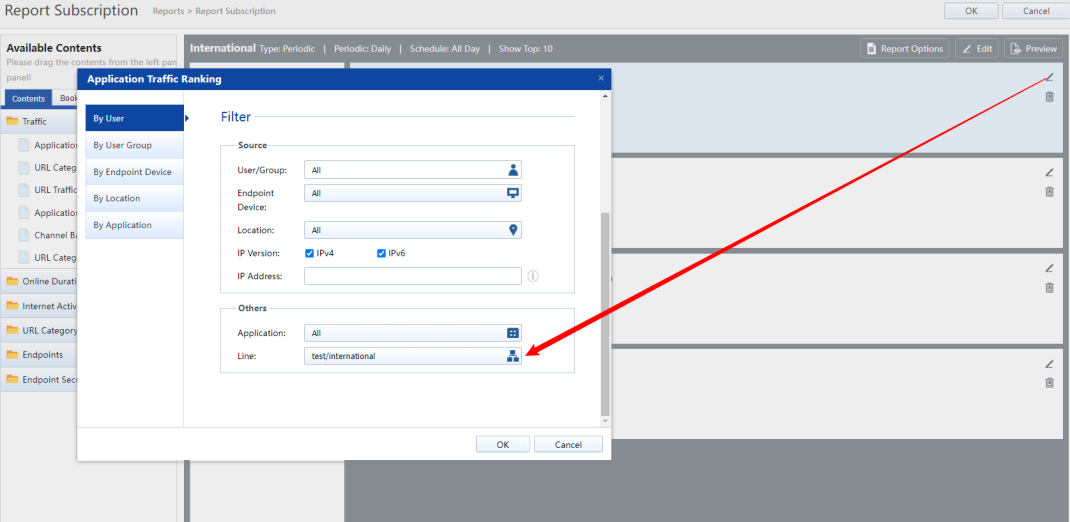The width and height of the screenshot is (1070, 522).
Task: Uncheck the IPv4 checkbox
Action: 310,253
